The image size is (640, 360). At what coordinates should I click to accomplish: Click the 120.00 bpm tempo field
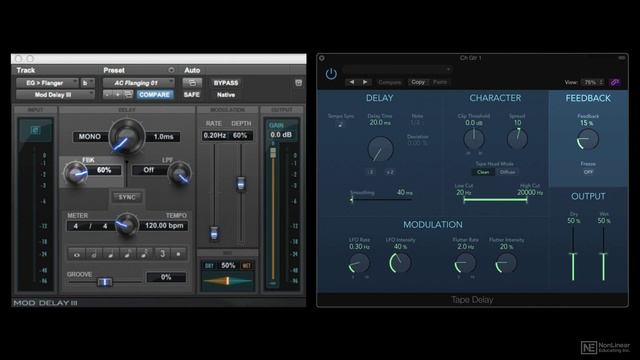pos(164,226)
